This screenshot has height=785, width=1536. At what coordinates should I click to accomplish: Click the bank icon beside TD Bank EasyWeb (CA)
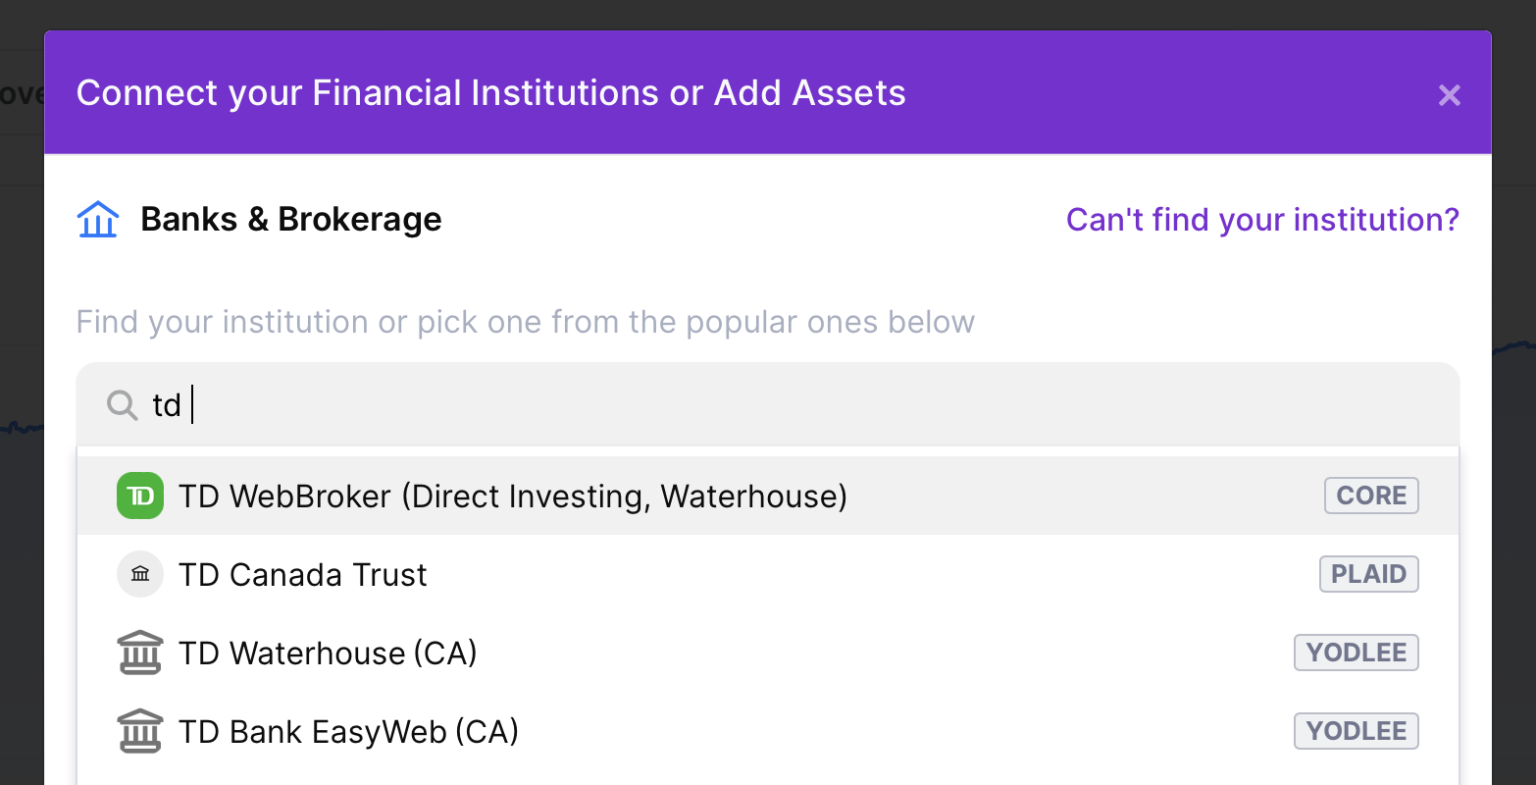(140, 731)
